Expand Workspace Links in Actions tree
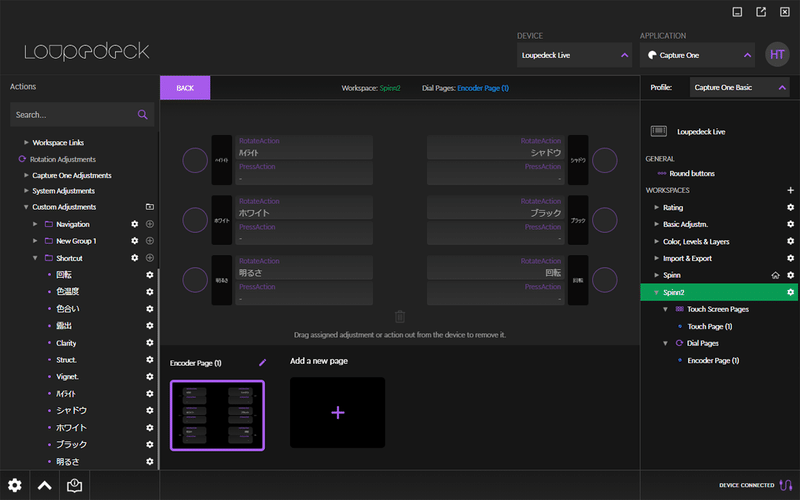800x500 pixels. [x=26, y=143]
